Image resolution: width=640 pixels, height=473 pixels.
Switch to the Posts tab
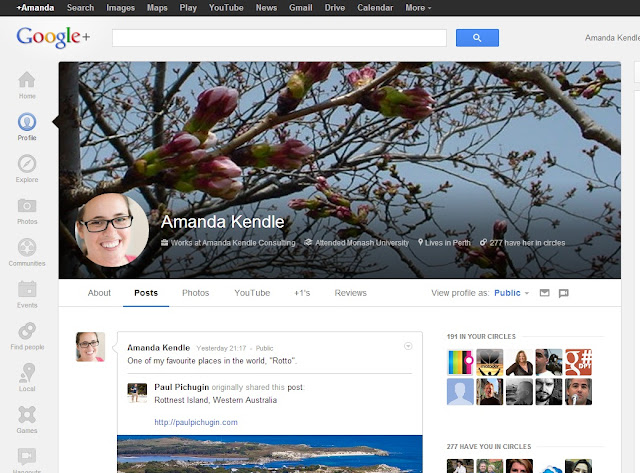pyautogui.click(x=146, y=293)
